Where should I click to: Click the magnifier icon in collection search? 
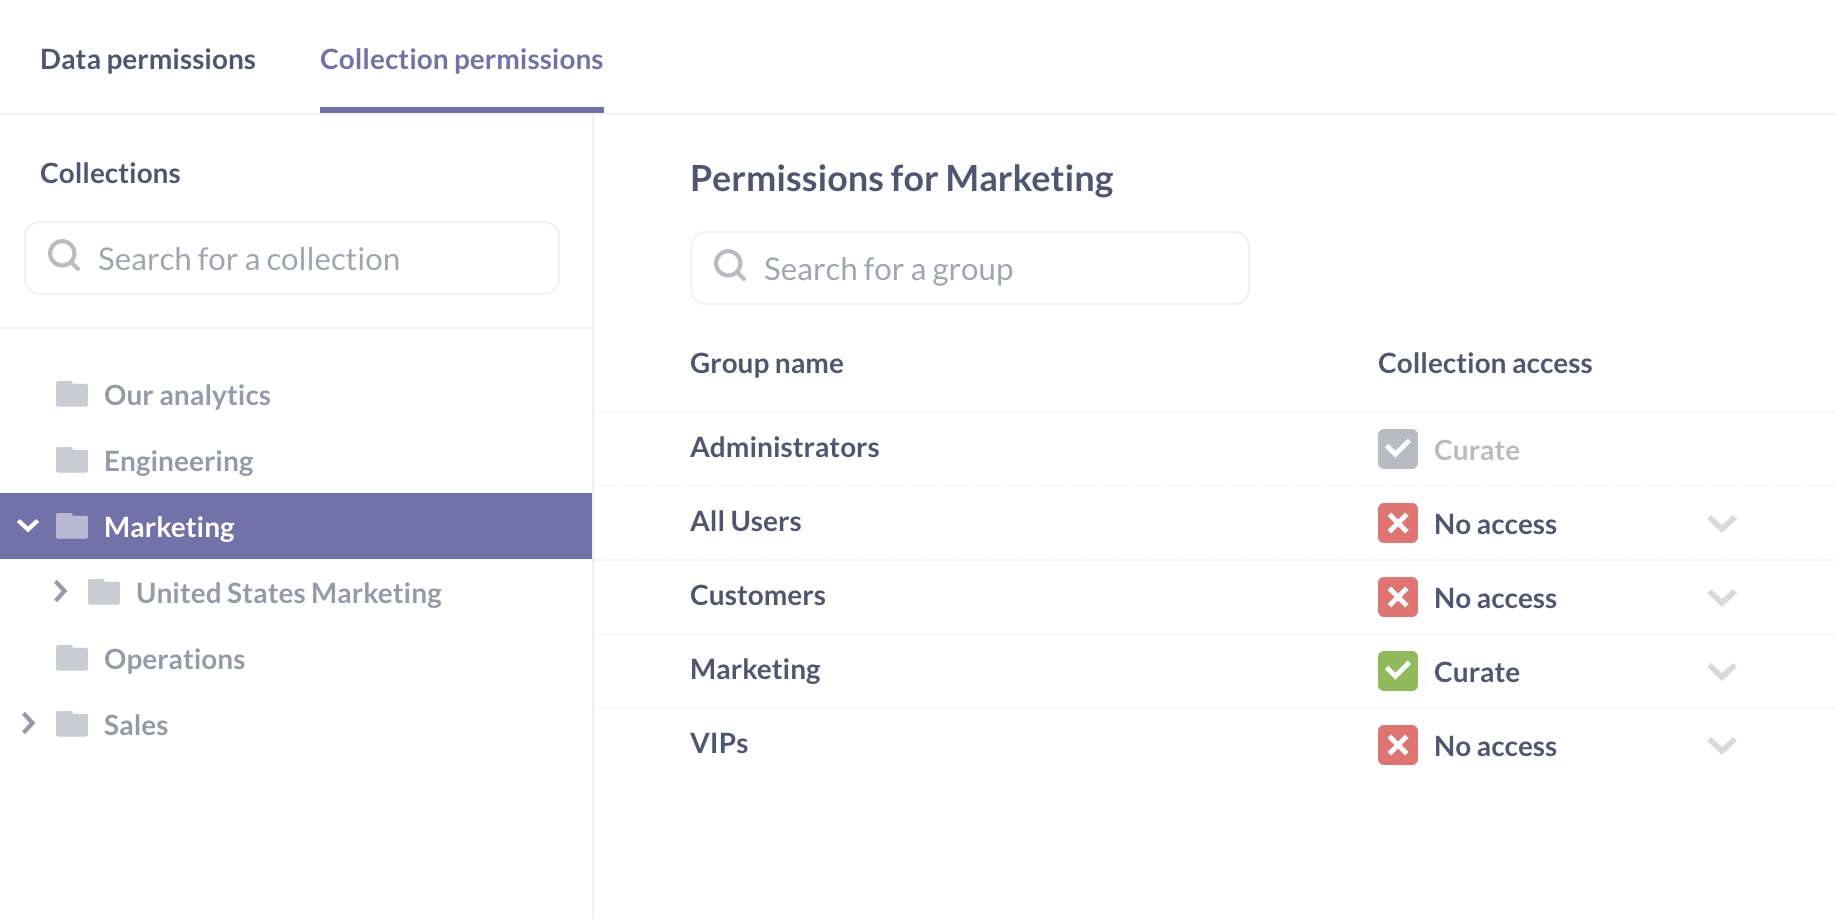[64, 256]
